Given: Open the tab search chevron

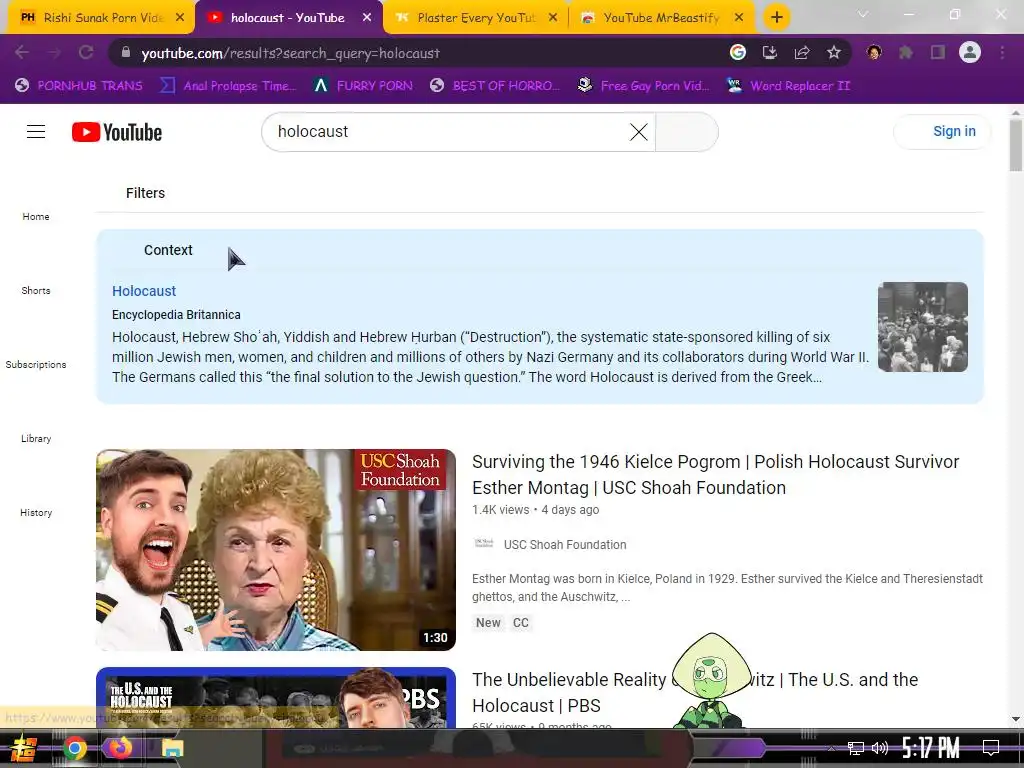Looking at the screenshot, I should pyautogui.click(x=863, y=14).
